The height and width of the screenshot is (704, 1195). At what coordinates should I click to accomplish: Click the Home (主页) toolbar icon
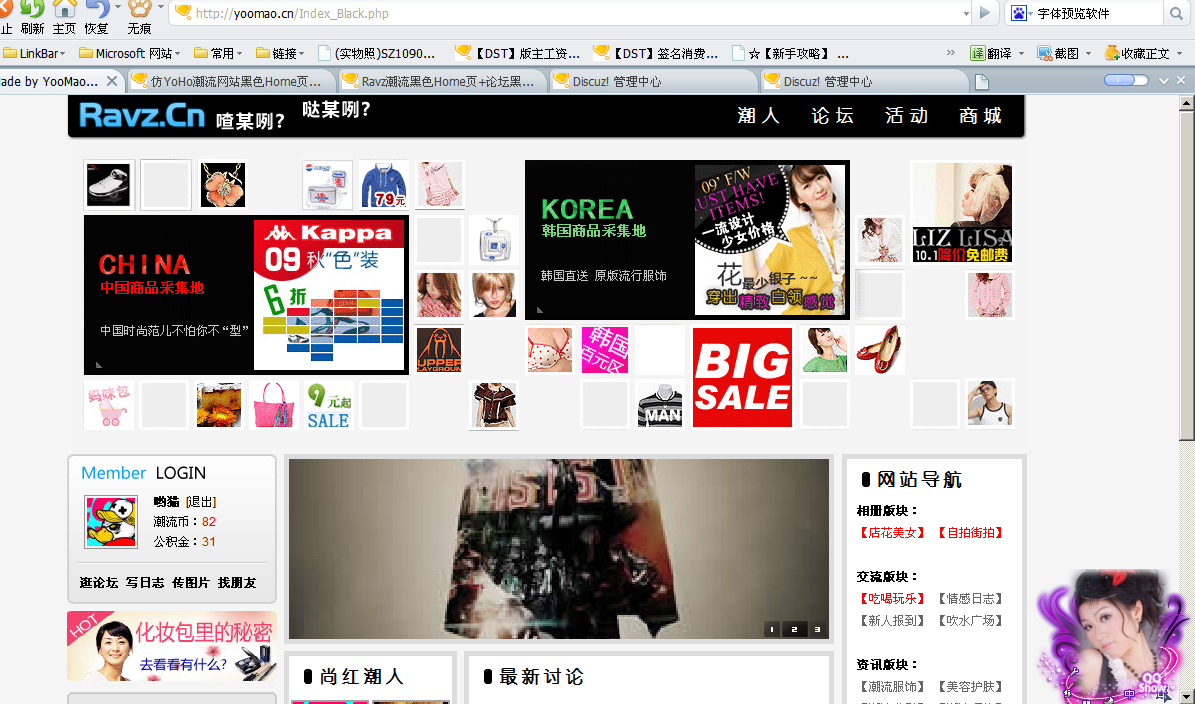pyautogui.click(x=64, y=10)
